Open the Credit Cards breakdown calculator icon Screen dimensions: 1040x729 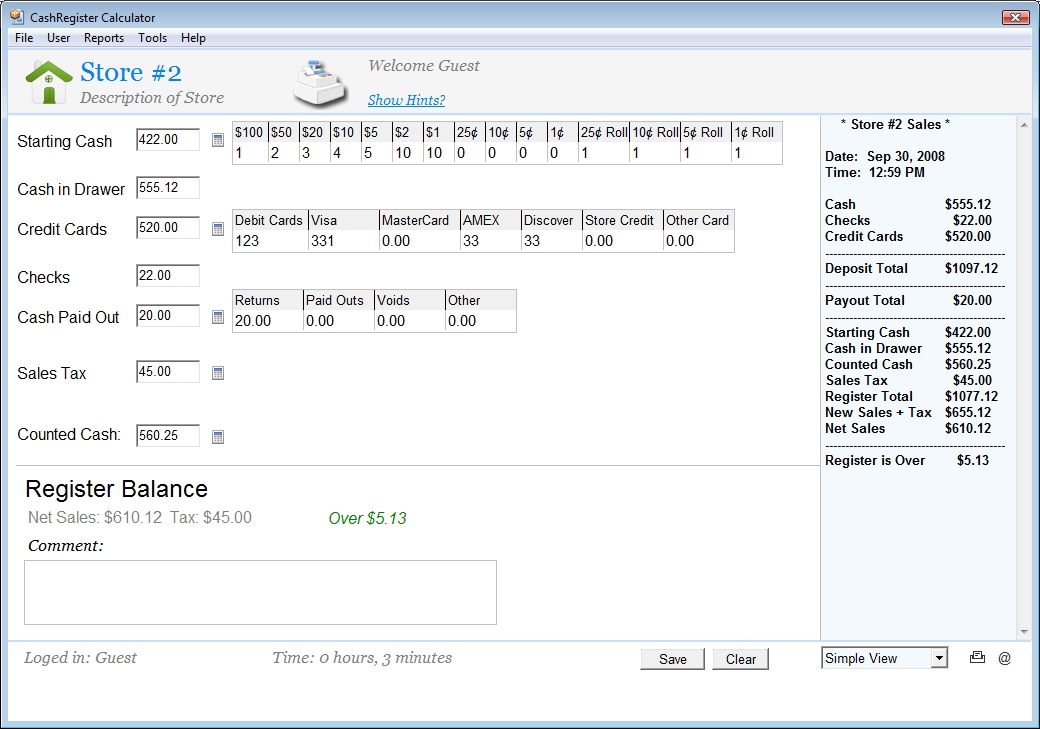(217, 228)
